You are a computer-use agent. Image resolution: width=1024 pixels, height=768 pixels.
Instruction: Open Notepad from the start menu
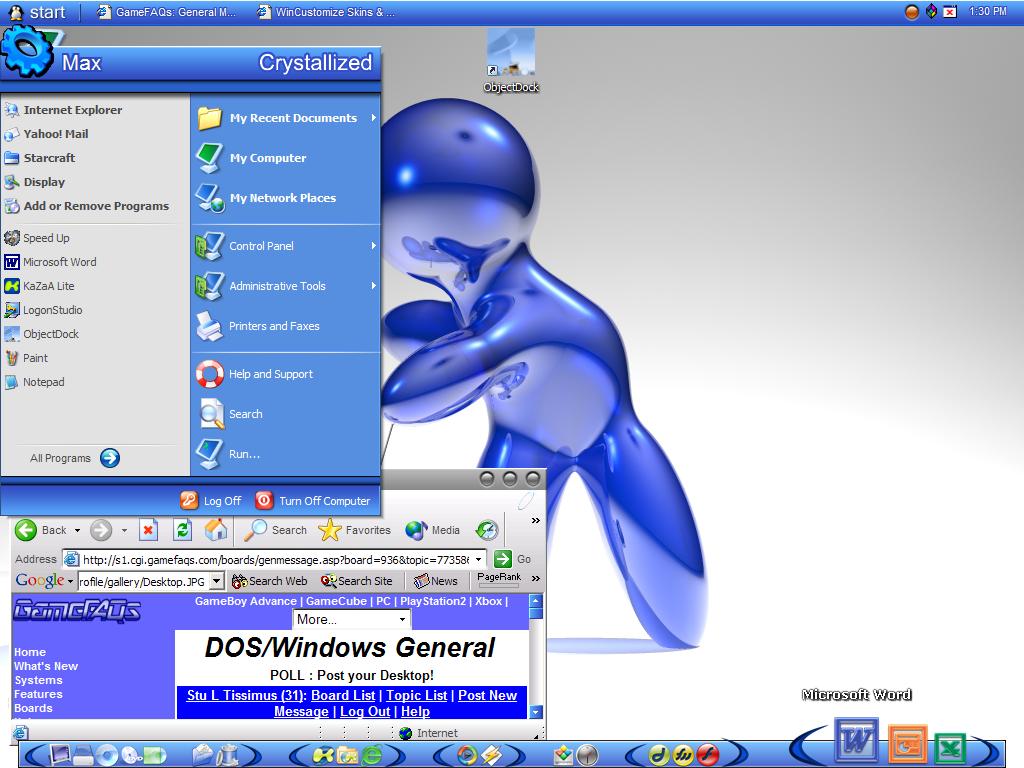[34, 382]
